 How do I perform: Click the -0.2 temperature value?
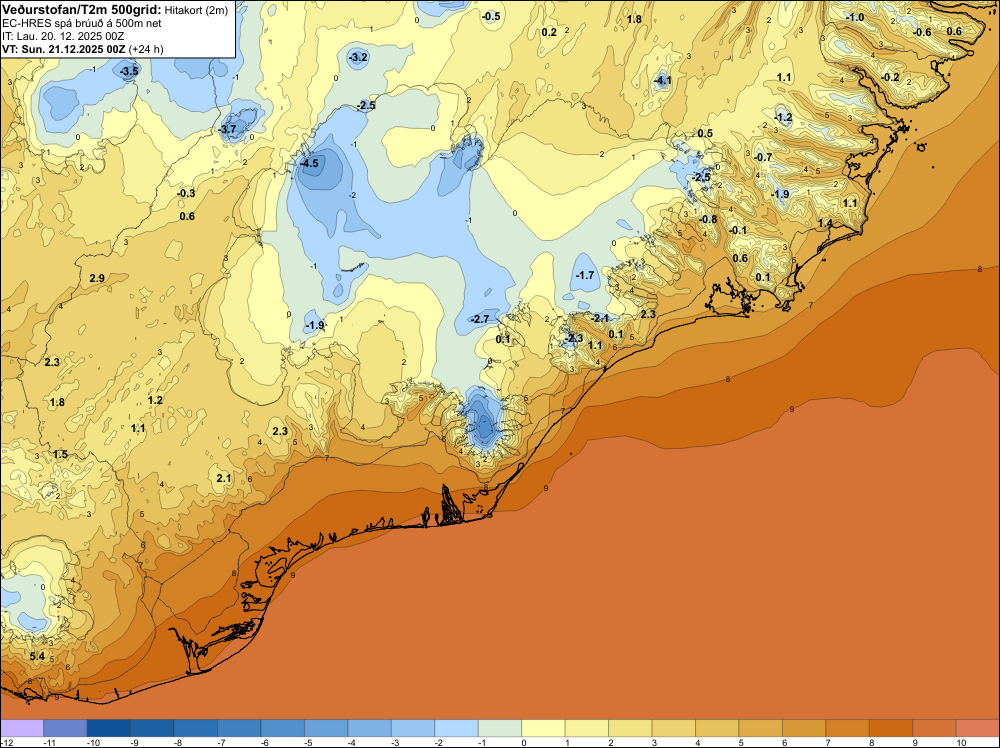point(890,77)
